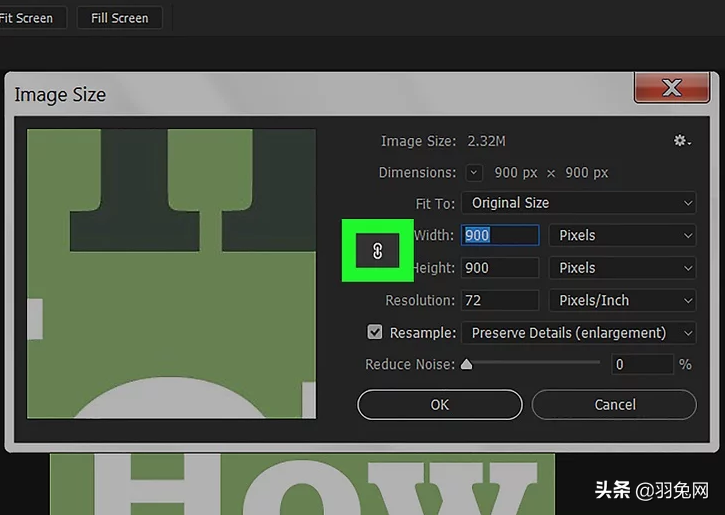Open the Image Size gear settings menu
Screen dimensions: 725x515
682,141
